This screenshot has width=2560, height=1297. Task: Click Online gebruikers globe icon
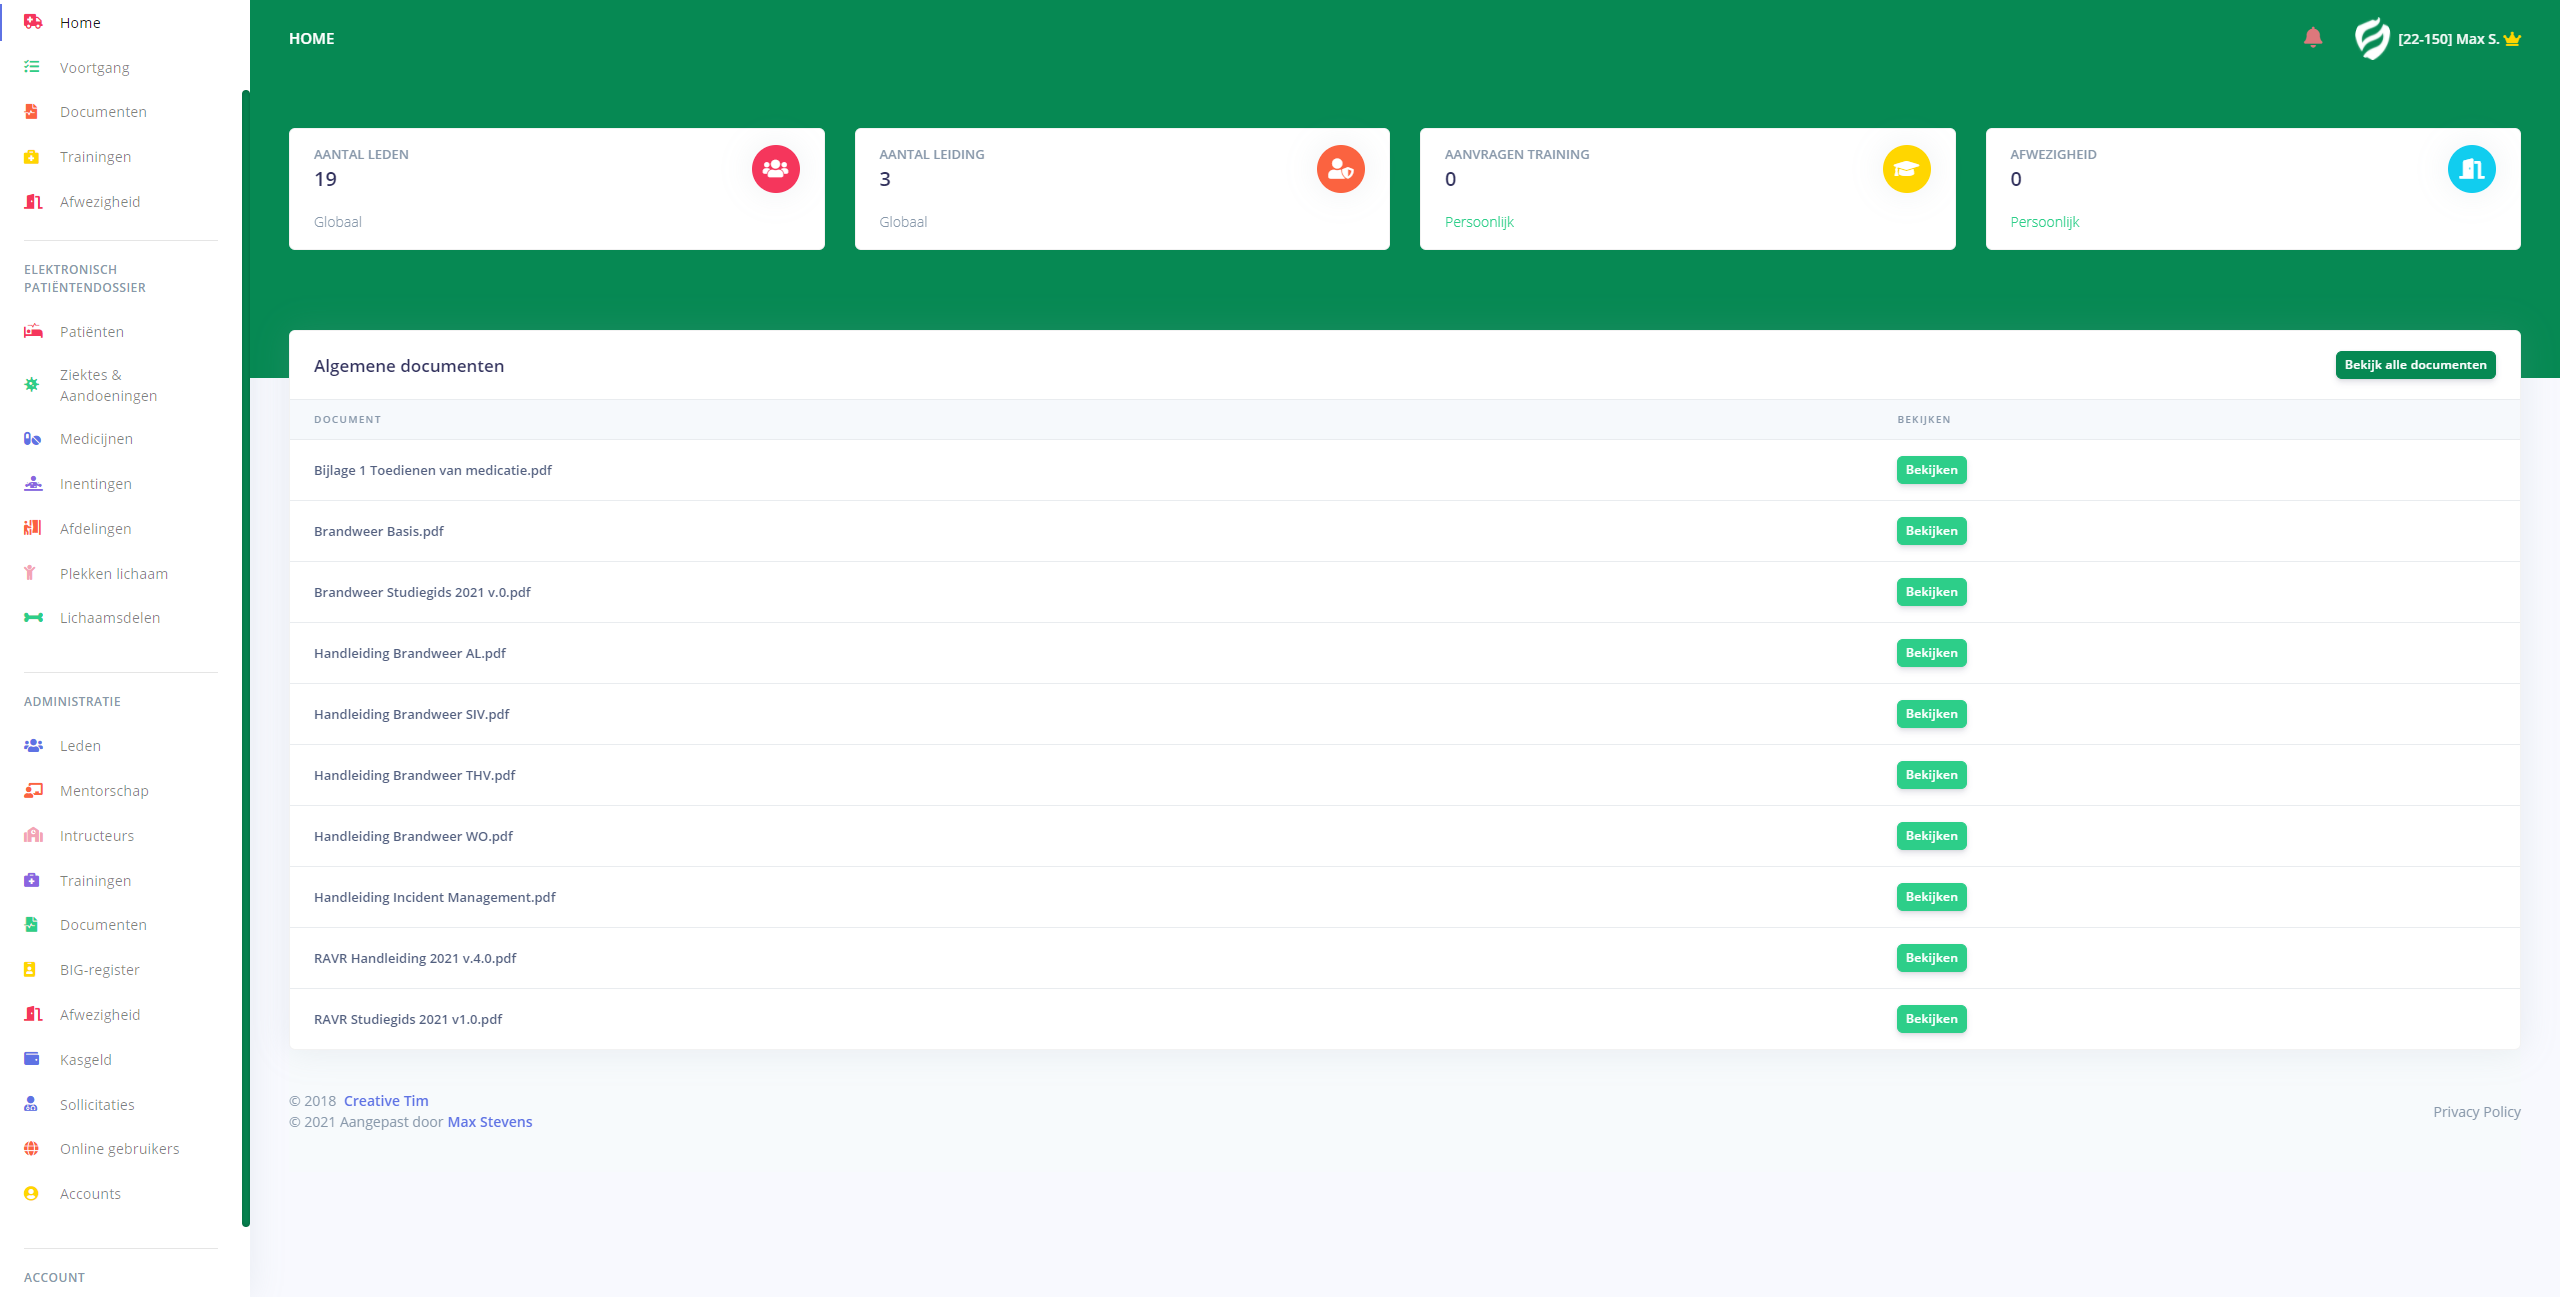[32, 1149]
